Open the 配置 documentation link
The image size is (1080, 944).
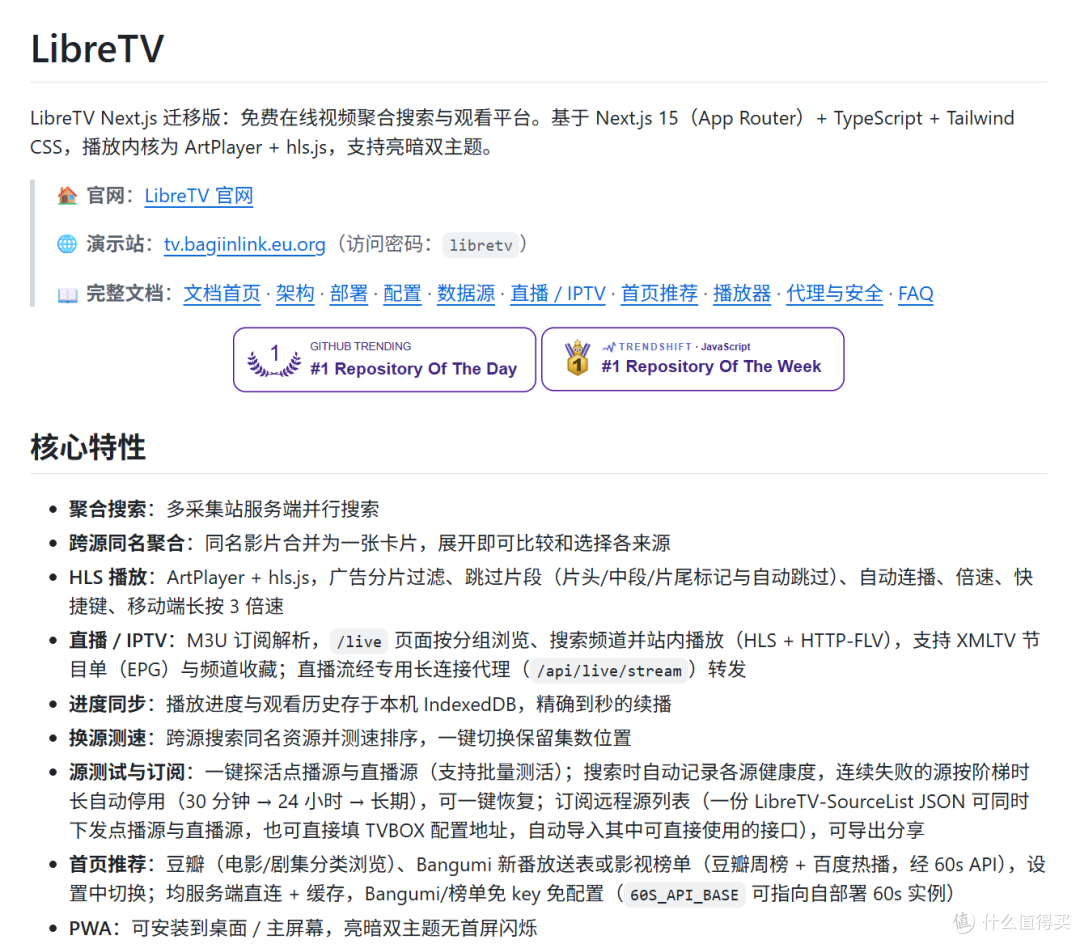(x=402, y=293)
